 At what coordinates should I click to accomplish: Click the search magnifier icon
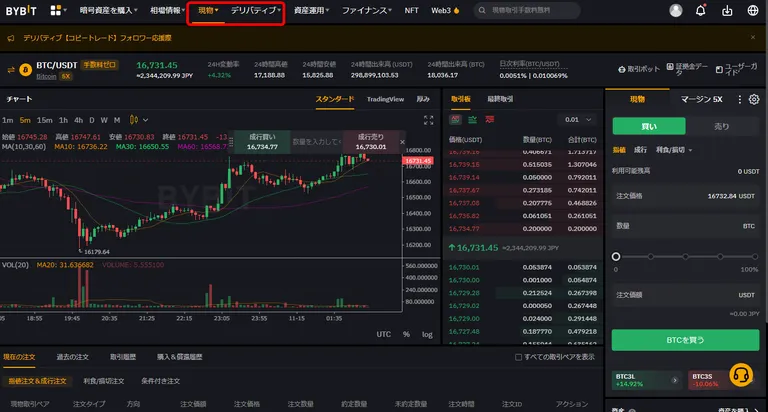pyautogui.click(x=482, y=10)
